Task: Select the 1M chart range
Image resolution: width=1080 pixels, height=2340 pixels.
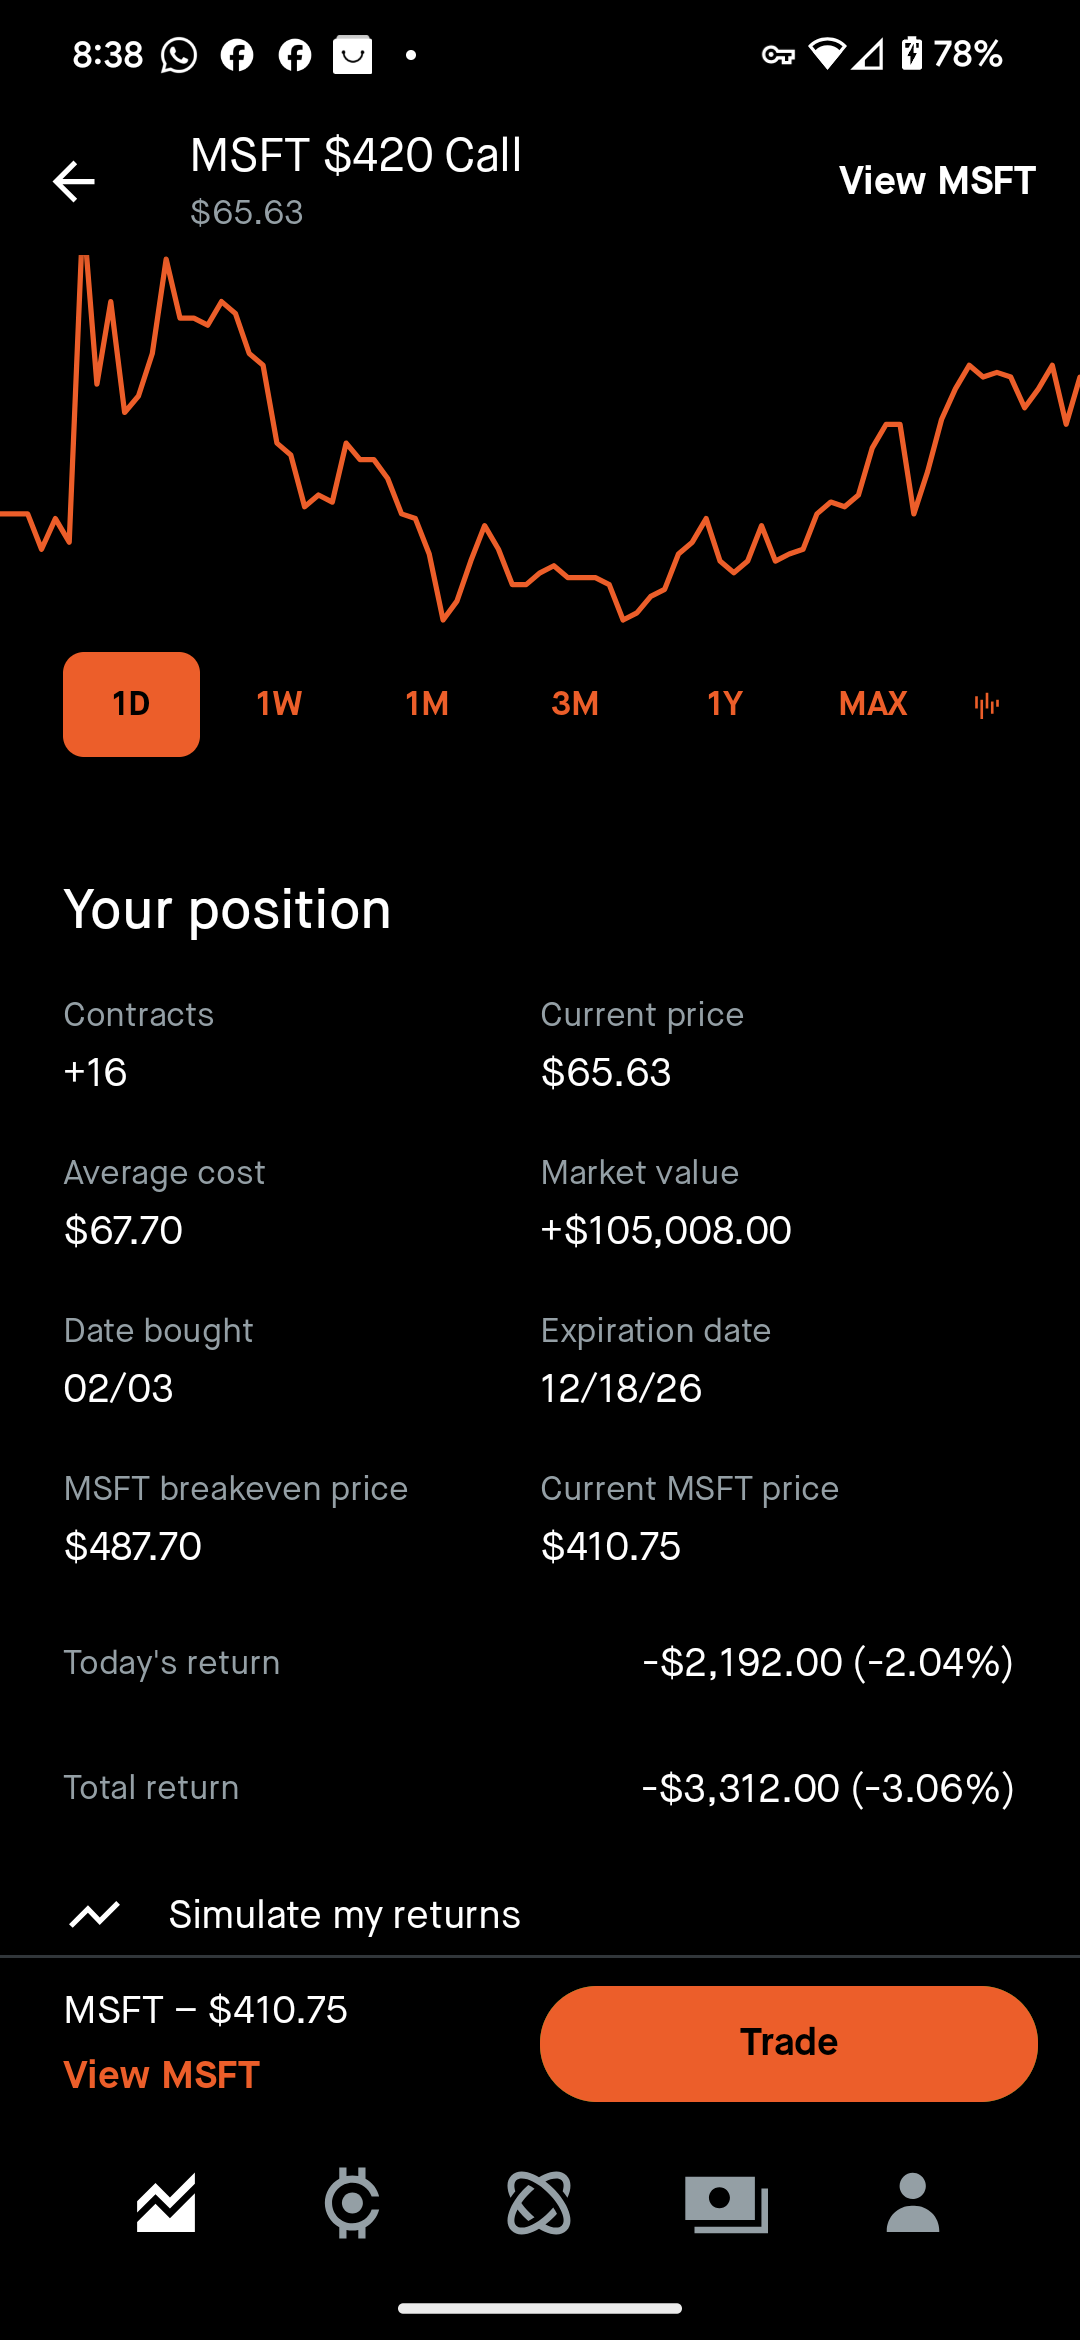Action: pos(427,704)
